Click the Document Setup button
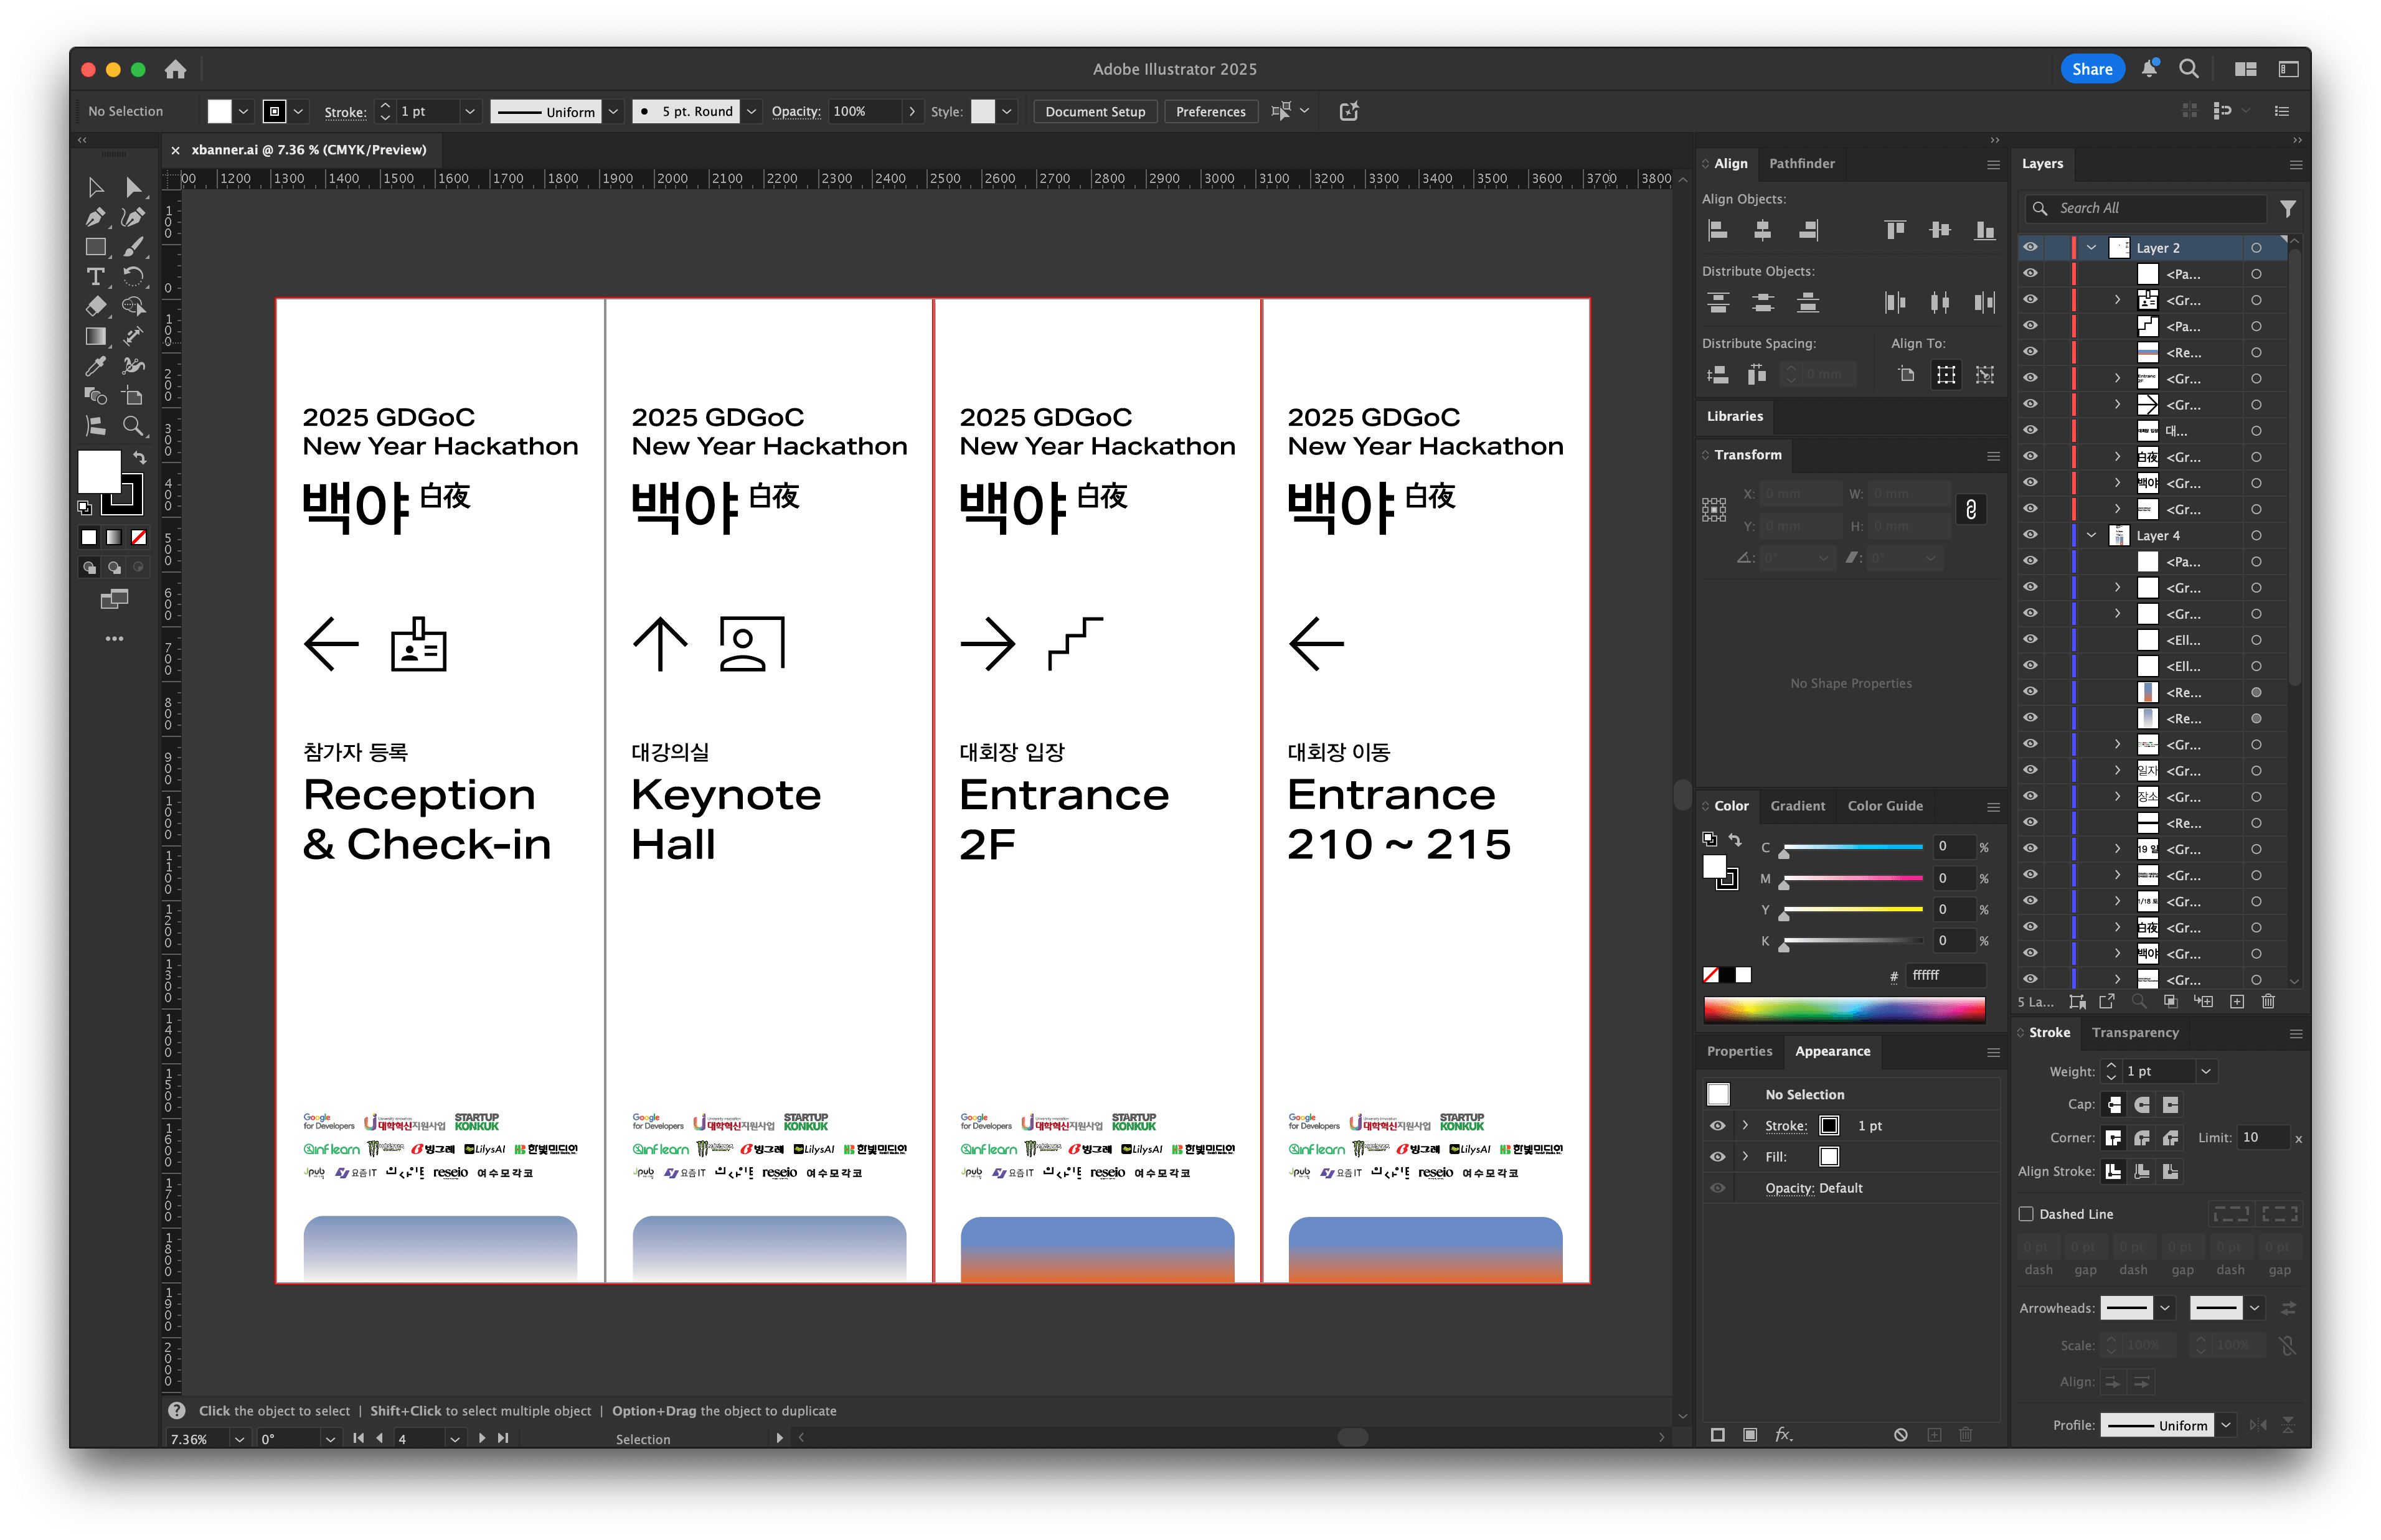Viewport: 2381px width, 1540px height. tap(1095, 111)
